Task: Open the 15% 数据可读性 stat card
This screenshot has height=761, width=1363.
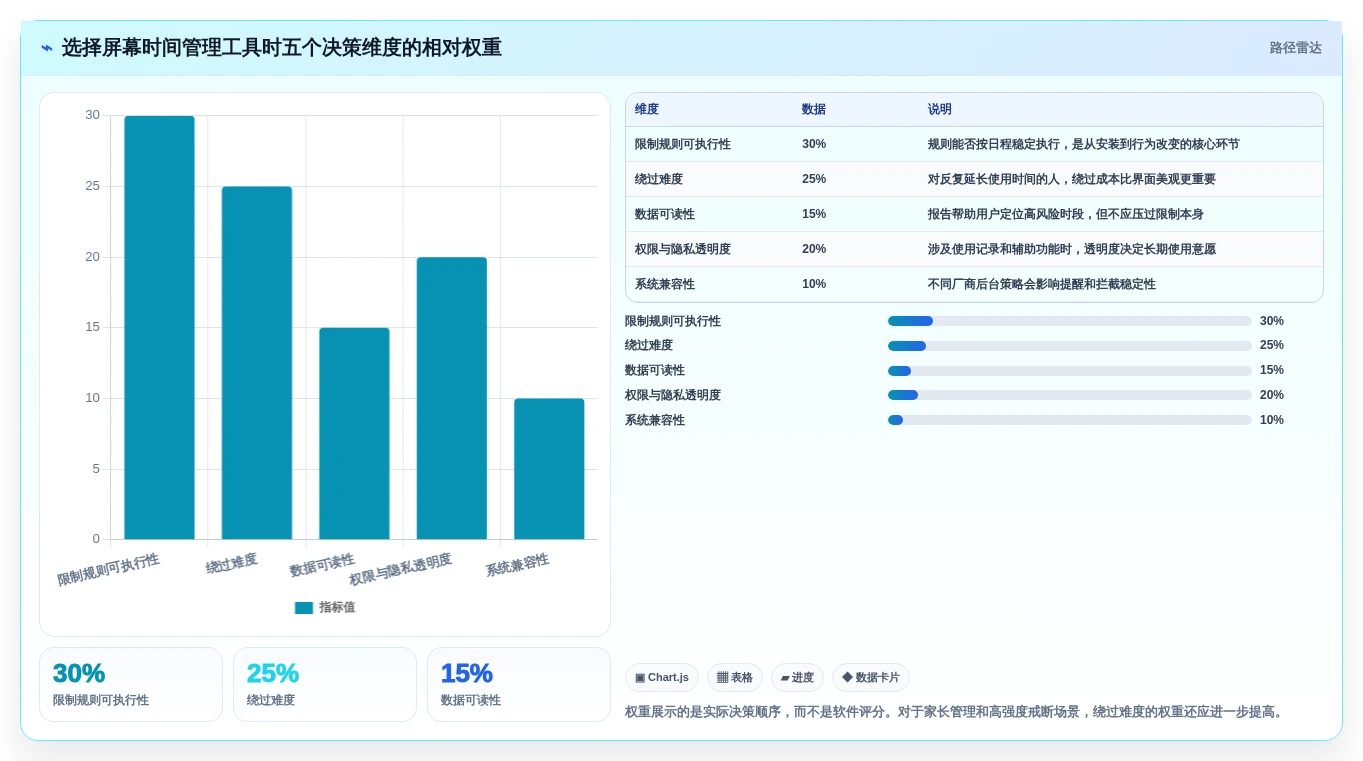Action: pos(519,685)
